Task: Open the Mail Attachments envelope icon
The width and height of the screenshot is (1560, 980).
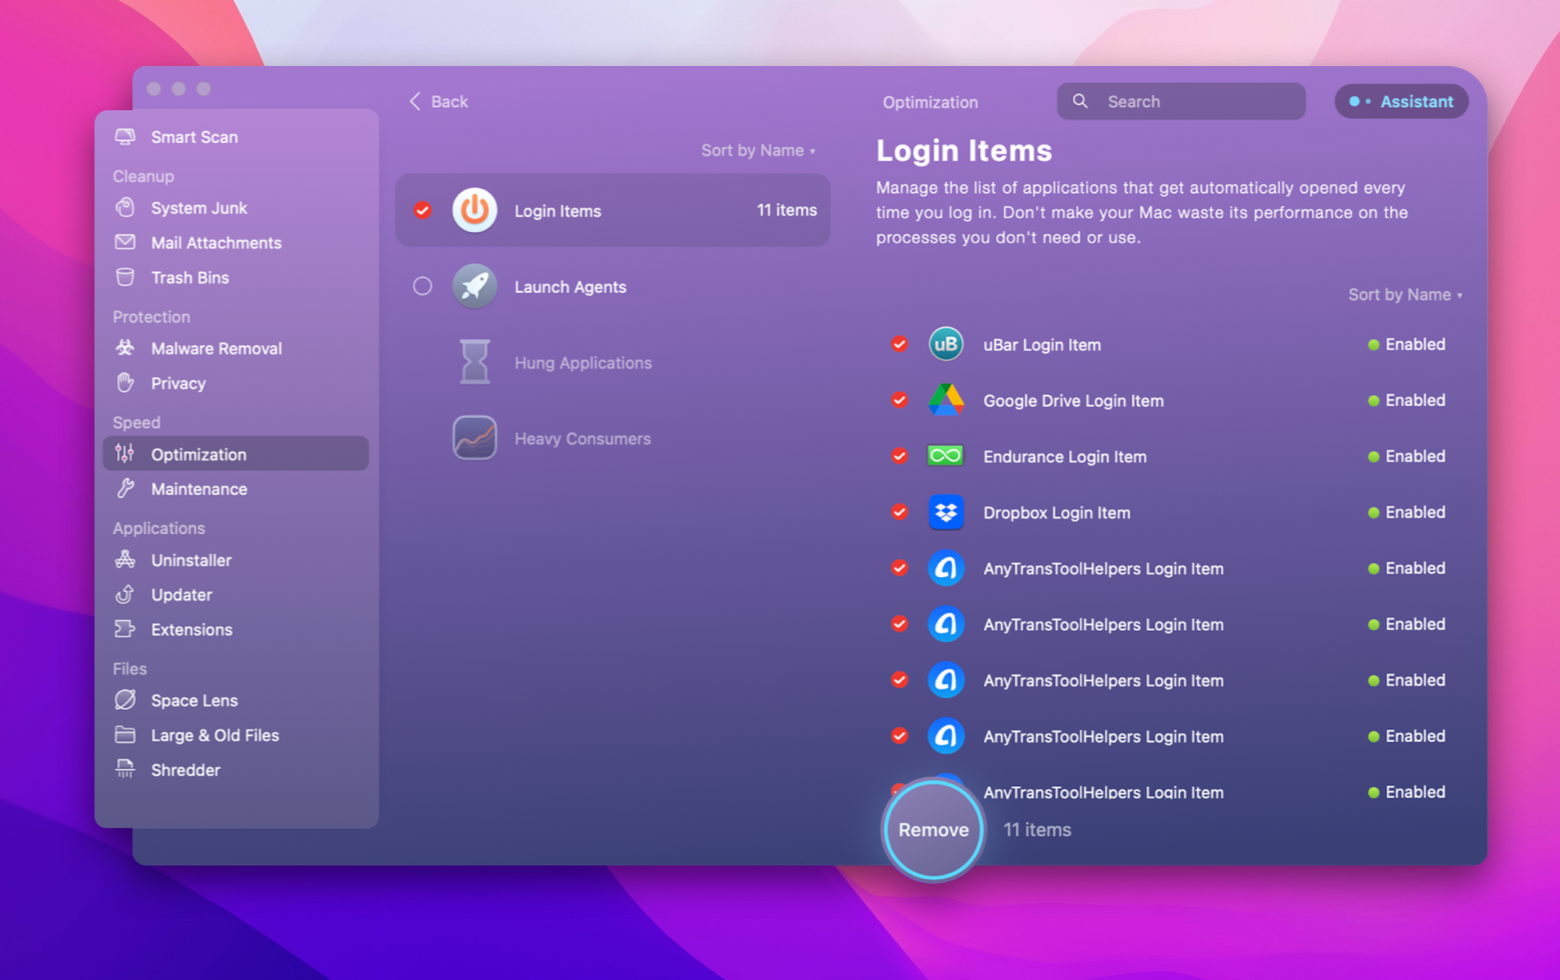Action: coord(125,243)
